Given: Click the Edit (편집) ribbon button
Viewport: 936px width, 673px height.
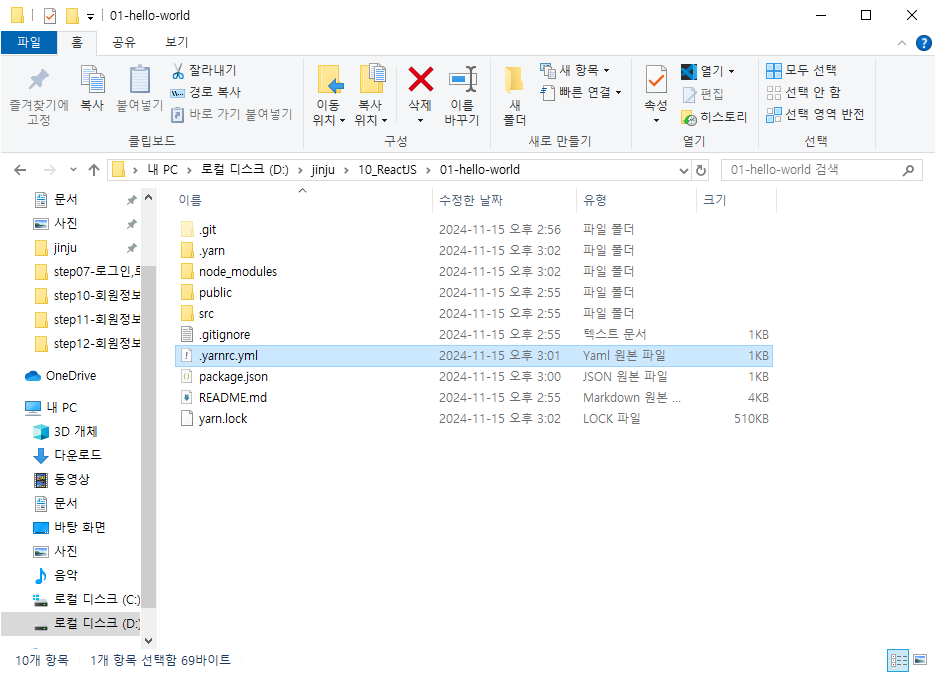Looking at the screenshot, I should tap(703, 94).
